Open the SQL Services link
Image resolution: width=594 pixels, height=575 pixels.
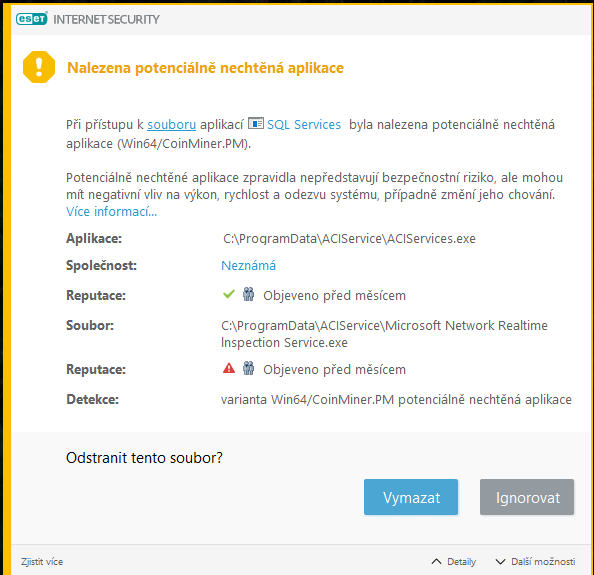coord(304,125)
